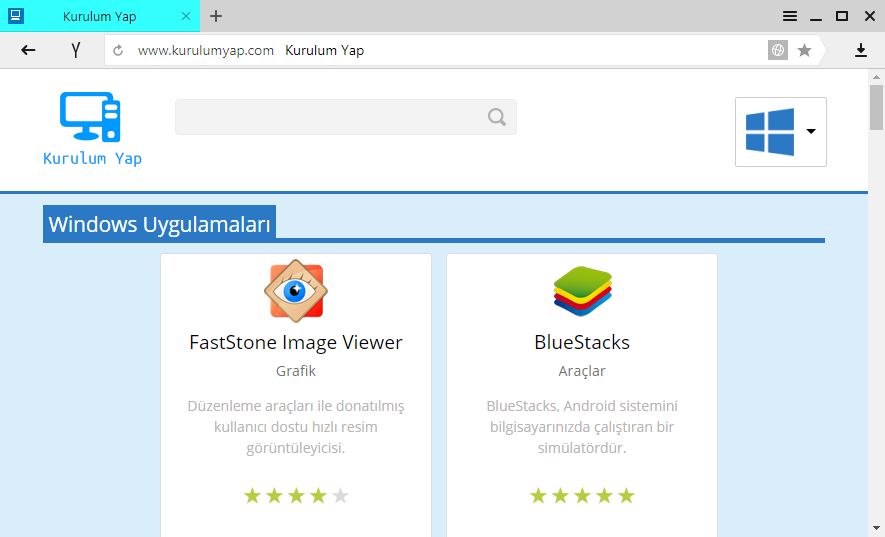Bookmark the page with the star icon

(804, 50)
